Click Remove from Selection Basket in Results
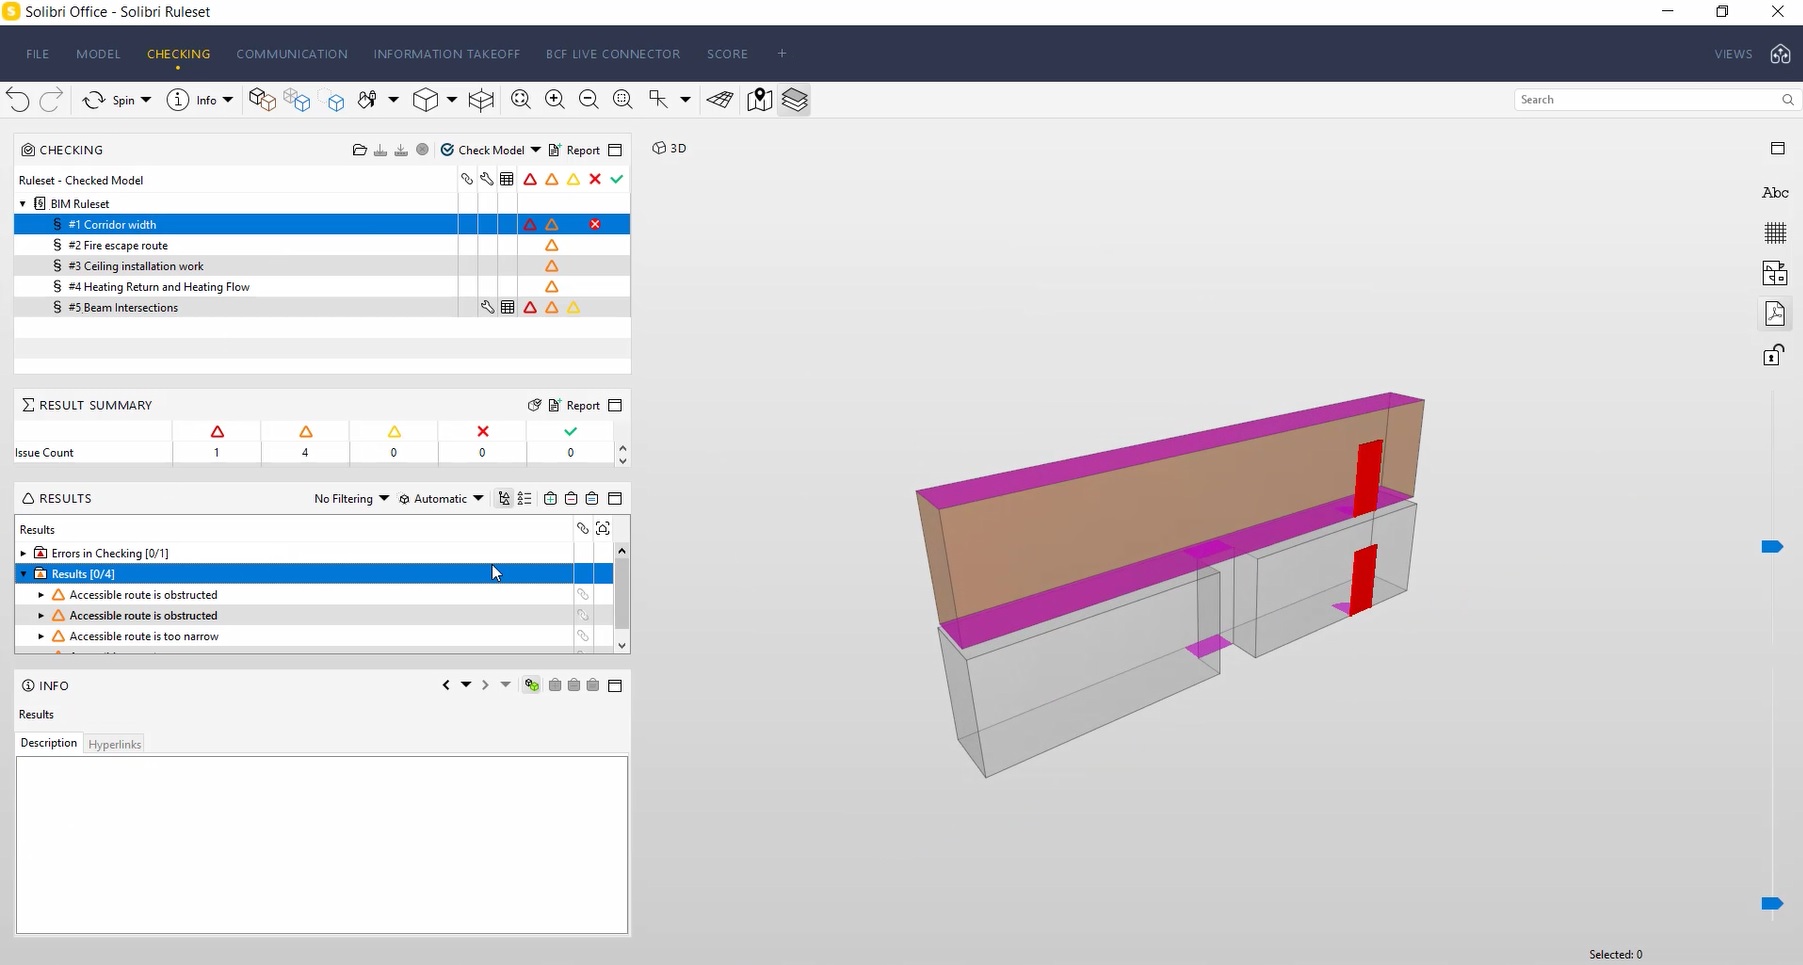The image size is (1803, 965). (x=571, y=498)
